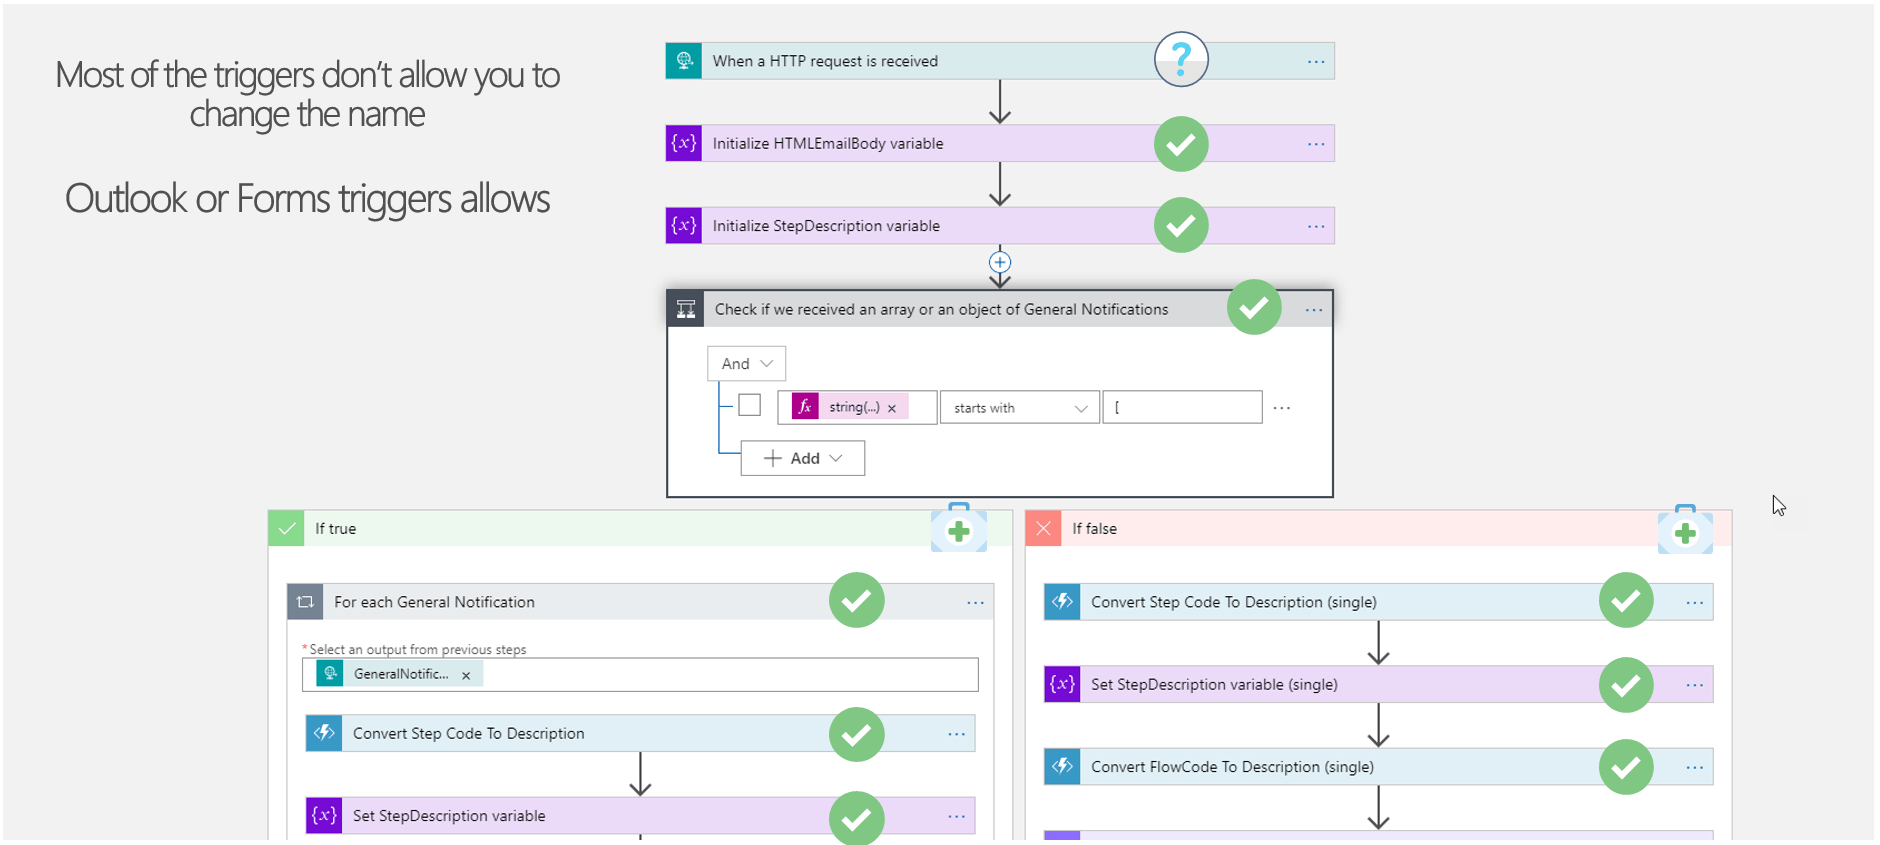This screenshot has height=845, width=1880.
Task: Open ellipsis for Set StepDescription variable (single)
Action: pyautogui.click(x=1694, y=685)
